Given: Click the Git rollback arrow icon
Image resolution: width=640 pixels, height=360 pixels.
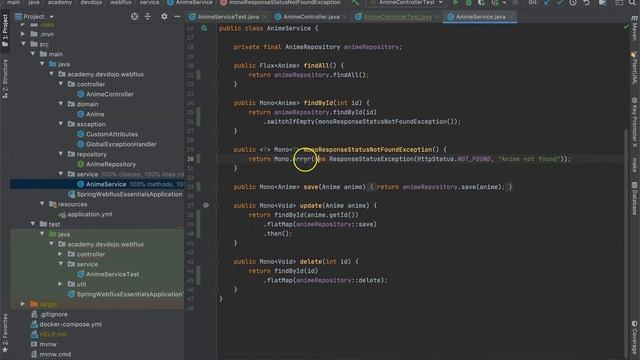Looking at the screenshot, I should coord(587,3).
